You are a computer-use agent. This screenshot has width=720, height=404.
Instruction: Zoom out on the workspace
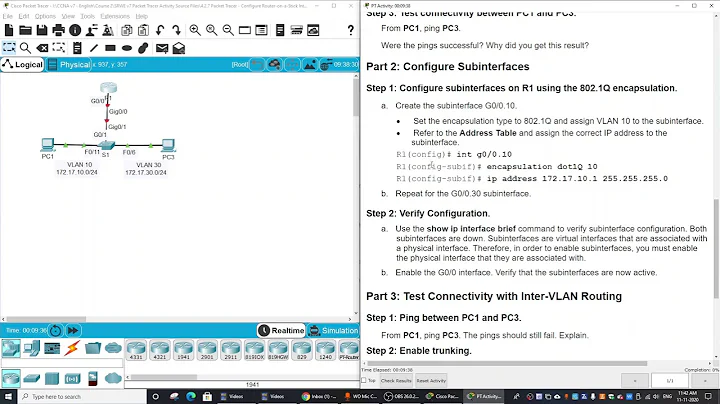pos(228,30)
